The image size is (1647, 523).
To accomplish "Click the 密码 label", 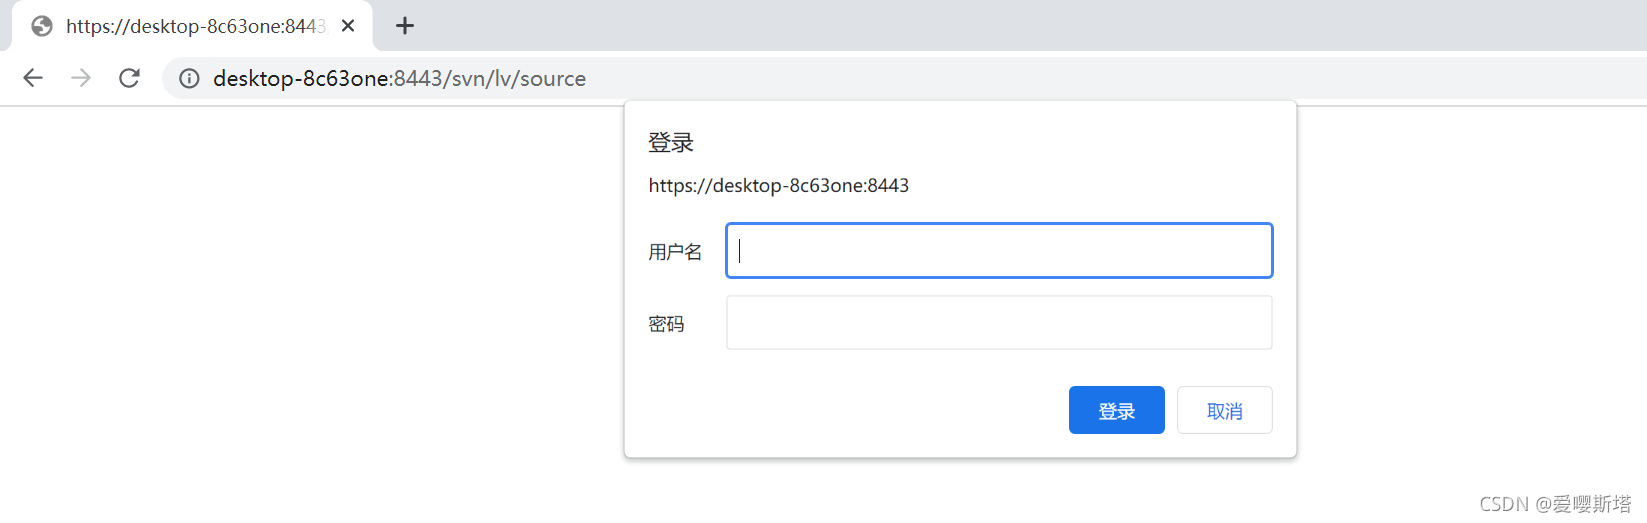I will [x=666, y=324].
